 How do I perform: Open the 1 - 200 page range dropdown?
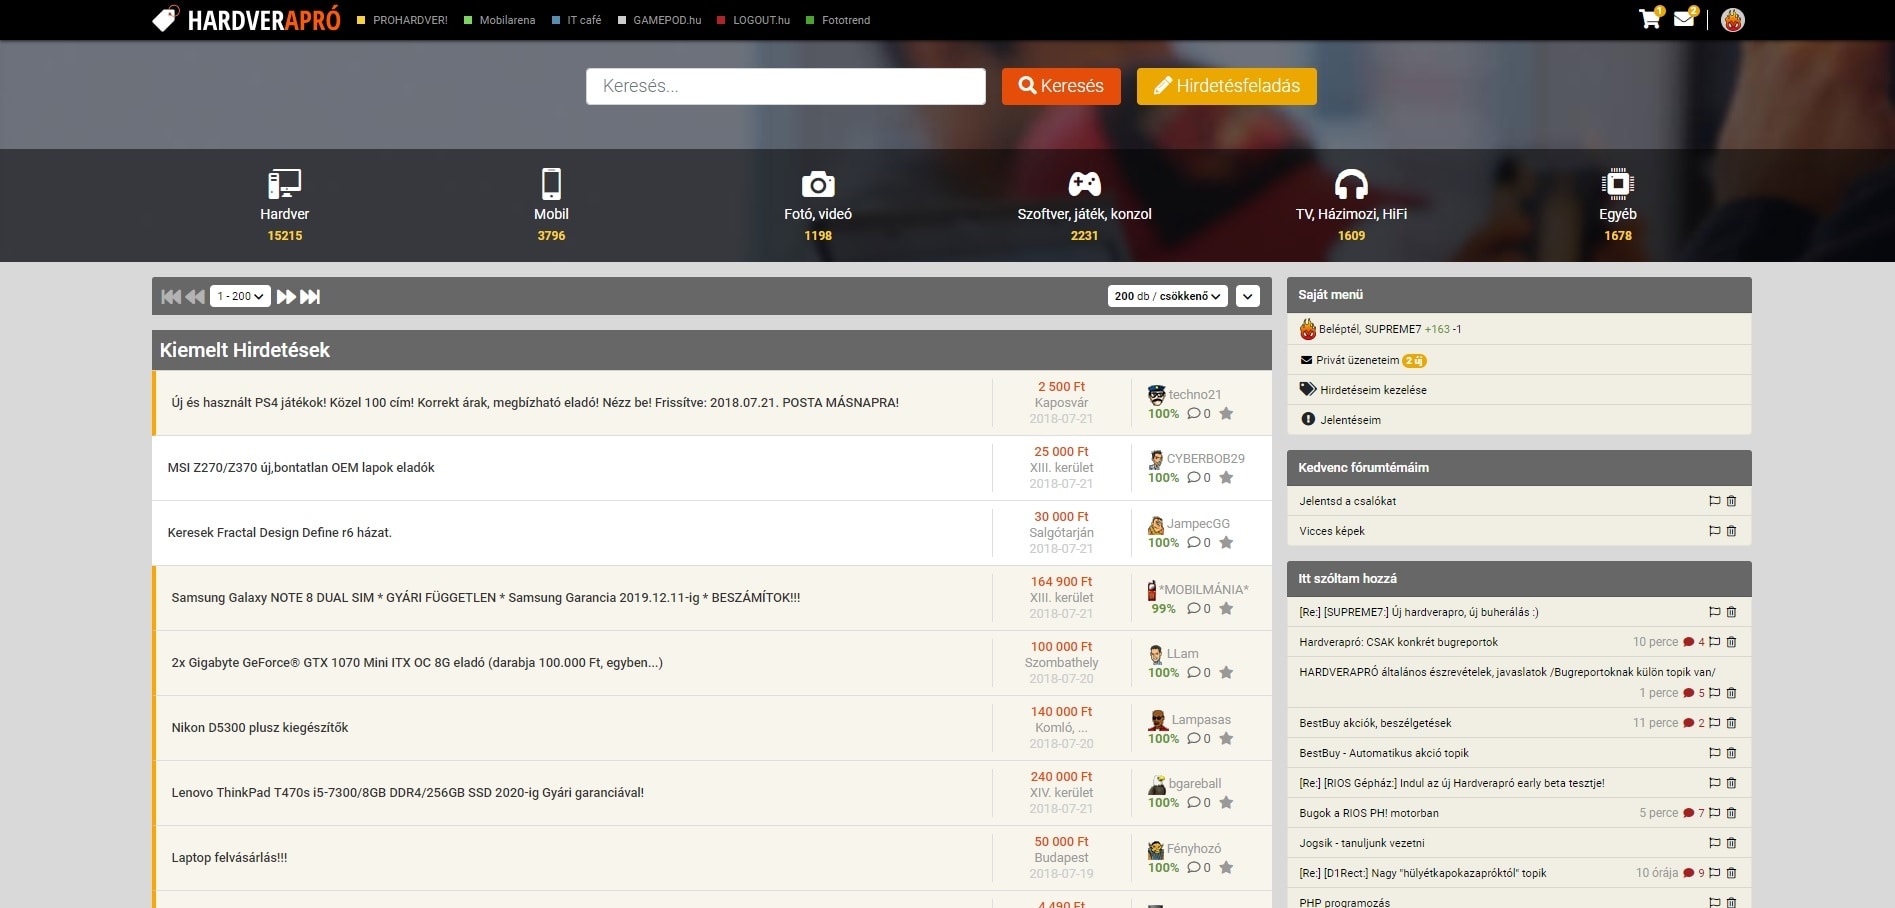[240, 296]
